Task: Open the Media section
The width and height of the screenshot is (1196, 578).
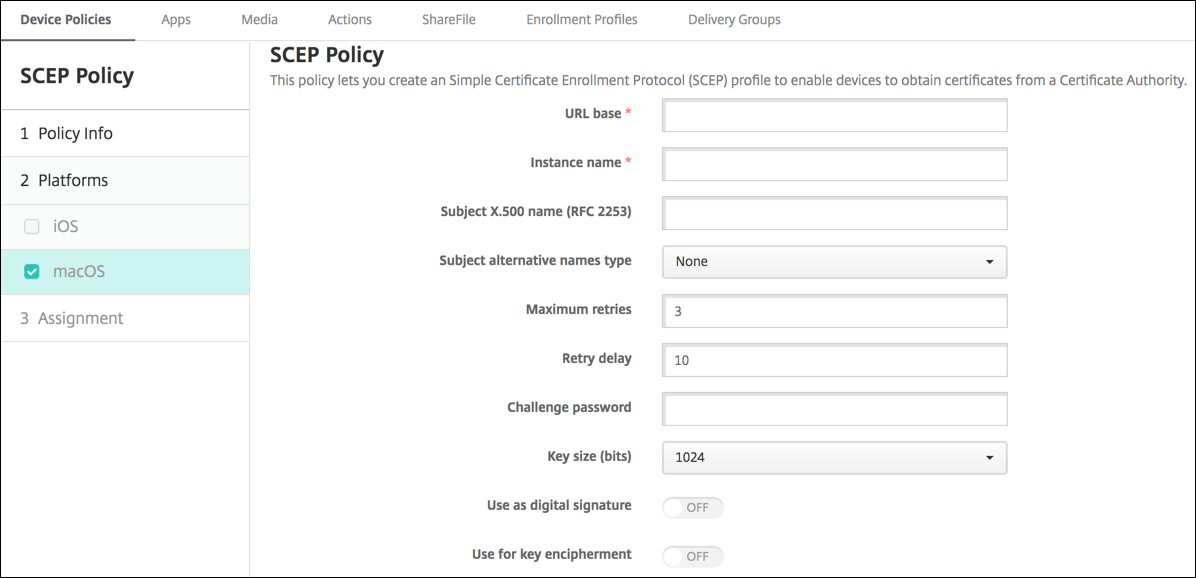Action: (x=259, y=19)
